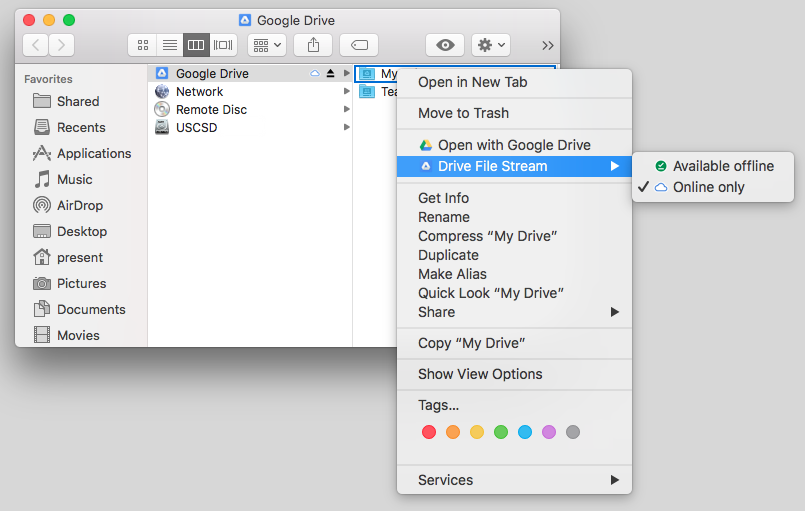
Task: Choose Quick Look “My Drive”
Action: [x=514, y=293]
